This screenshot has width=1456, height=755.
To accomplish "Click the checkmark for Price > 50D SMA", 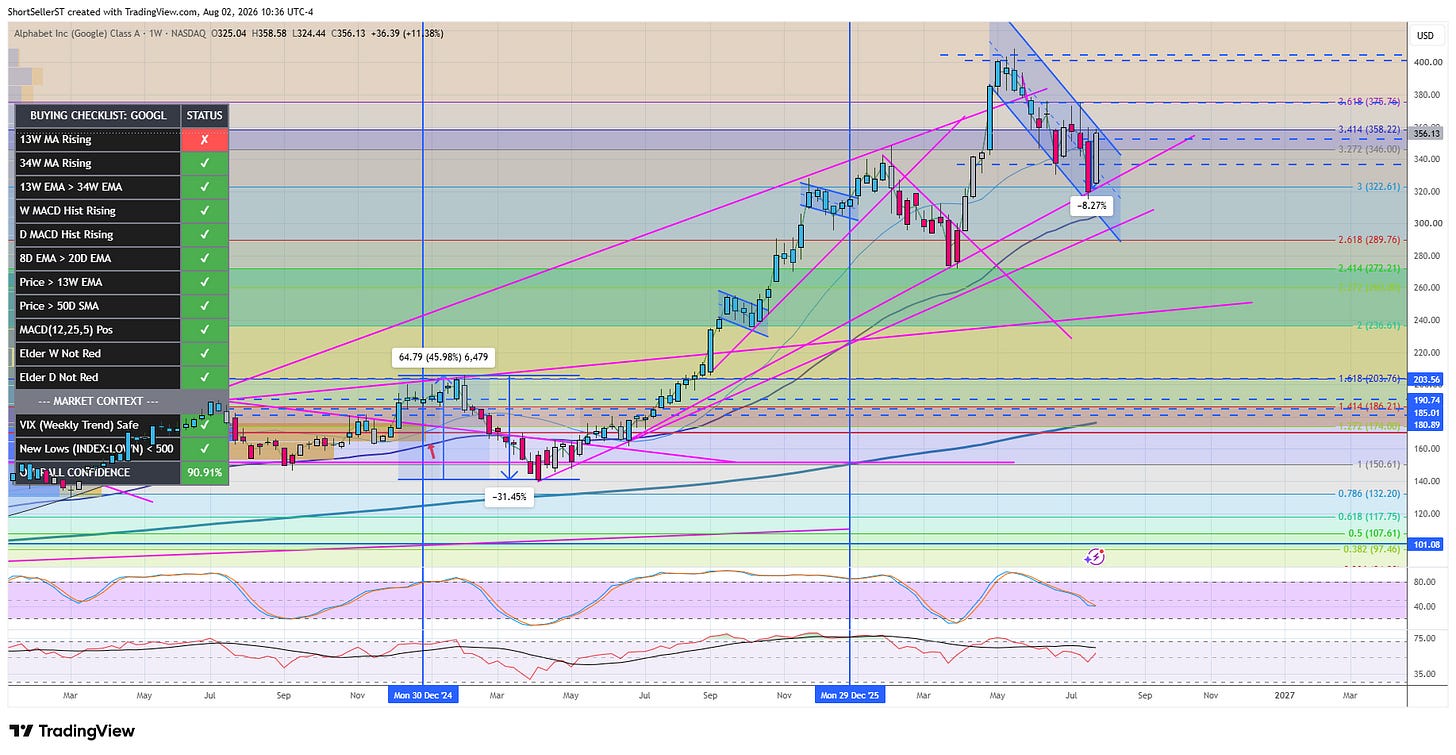I will click(x=205, y=306).
